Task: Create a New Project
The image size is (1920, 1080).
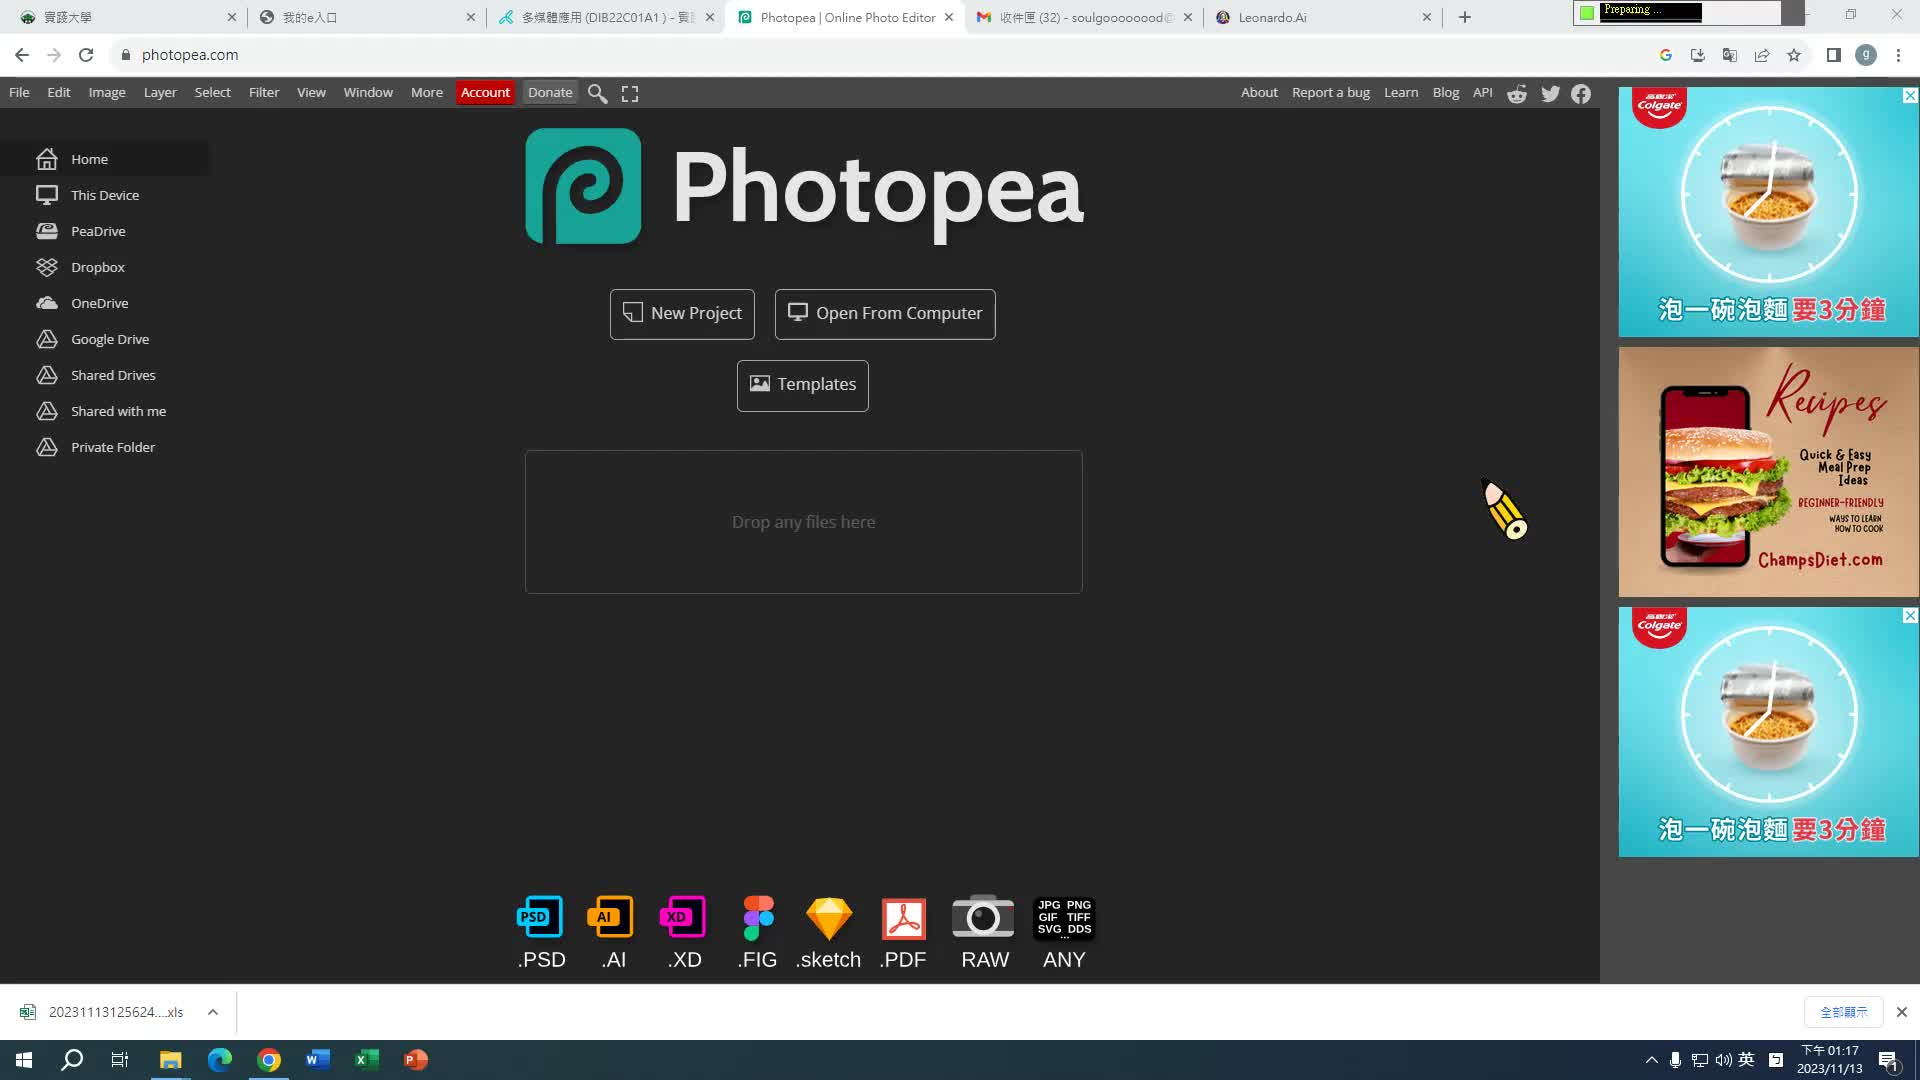Action: 682,314
